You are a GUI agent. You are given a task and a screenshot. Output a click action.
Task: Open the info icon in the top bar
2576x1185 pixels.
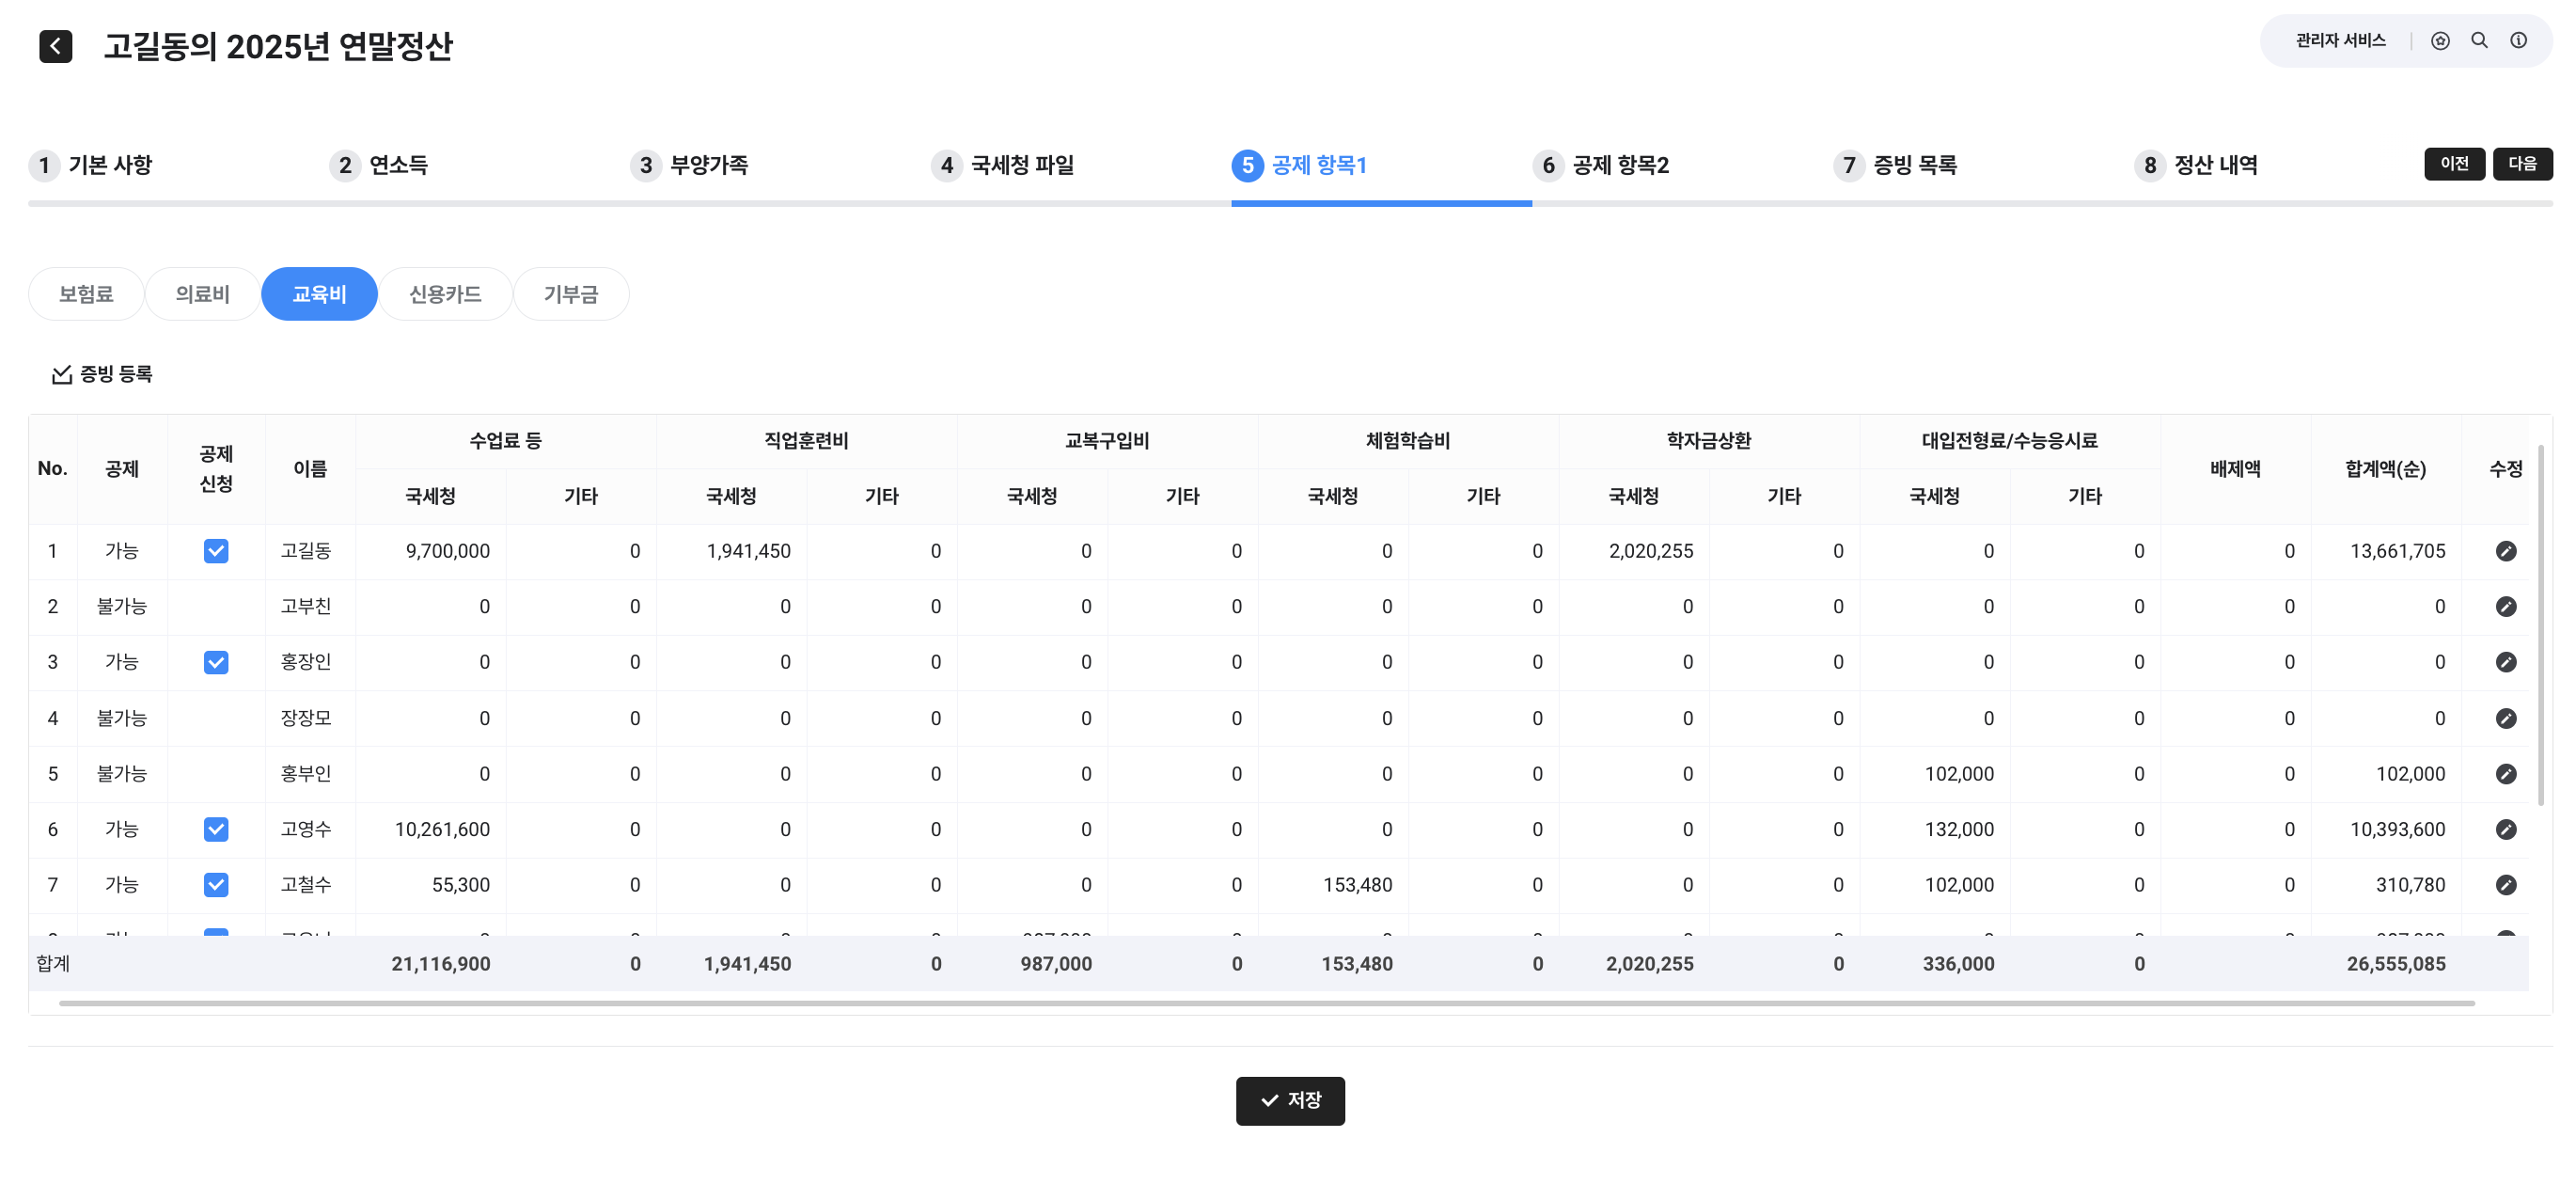2518,41
